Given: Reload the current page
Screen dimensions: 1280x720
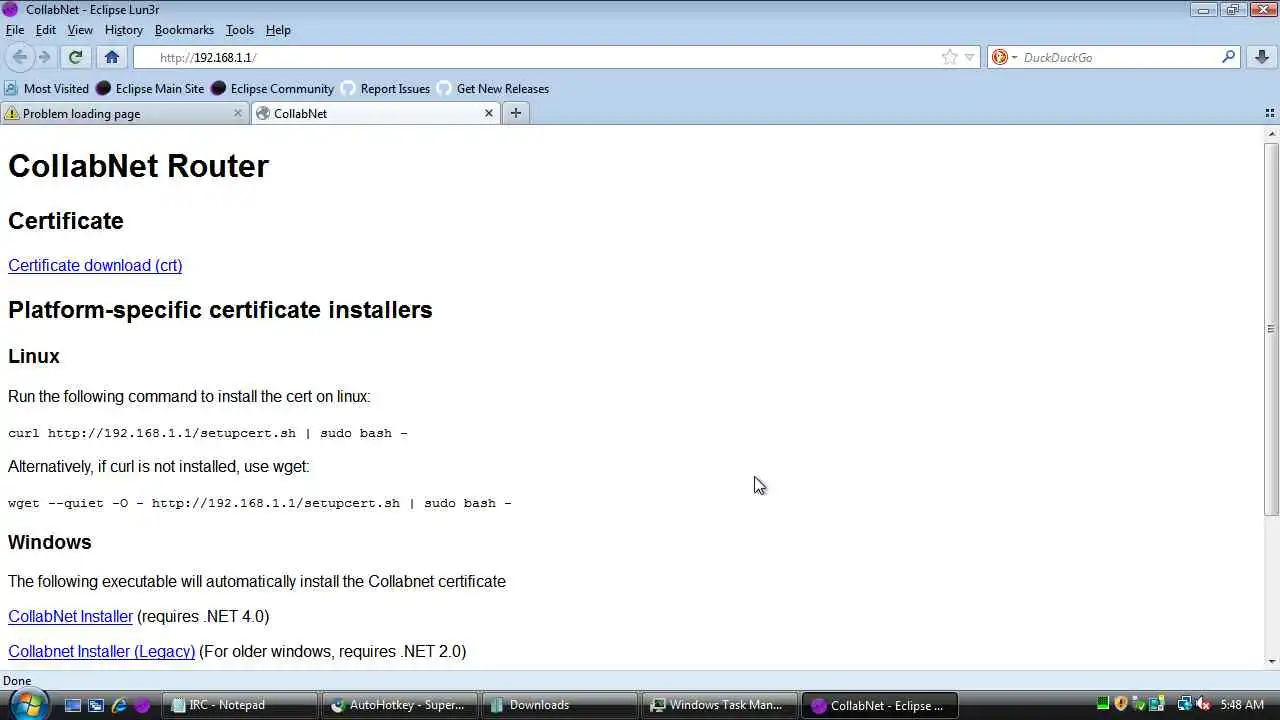Looking at the screenshot, I should (x=75, y=57).
